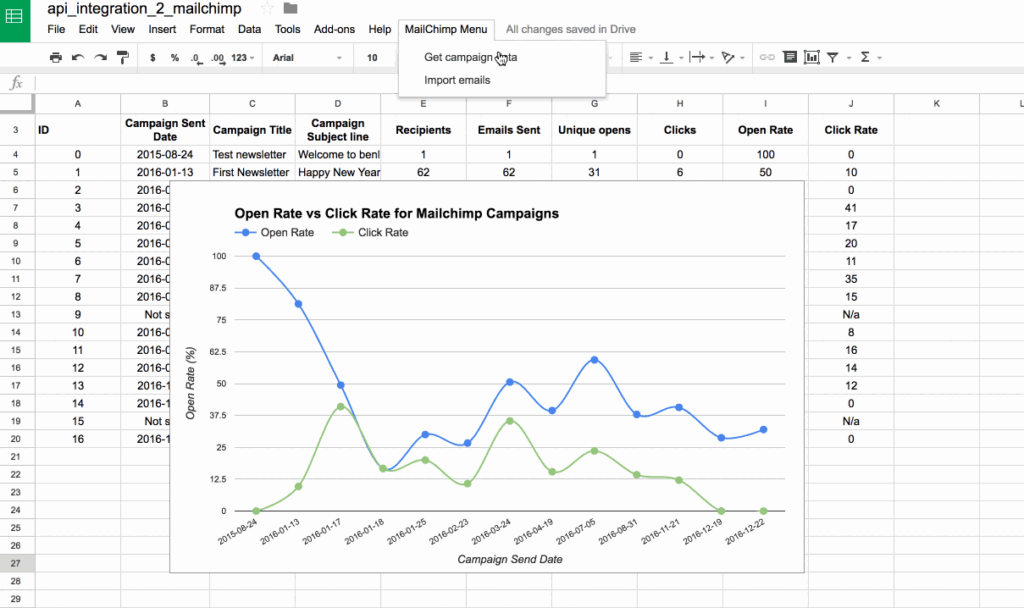Open the Insert menu
Screen dimensions: 1024x608
pos(162,29)
